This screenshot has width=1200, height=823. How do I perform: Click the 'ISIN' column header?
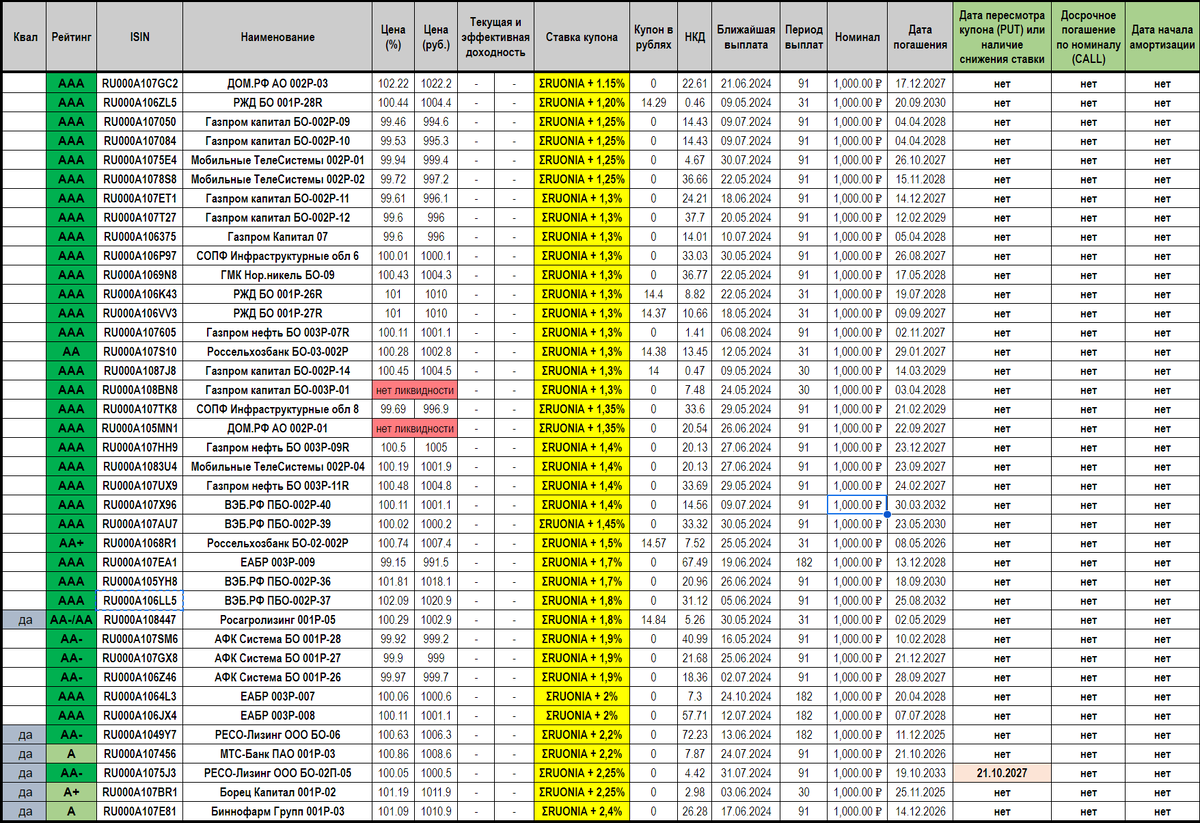coord(139,37)
